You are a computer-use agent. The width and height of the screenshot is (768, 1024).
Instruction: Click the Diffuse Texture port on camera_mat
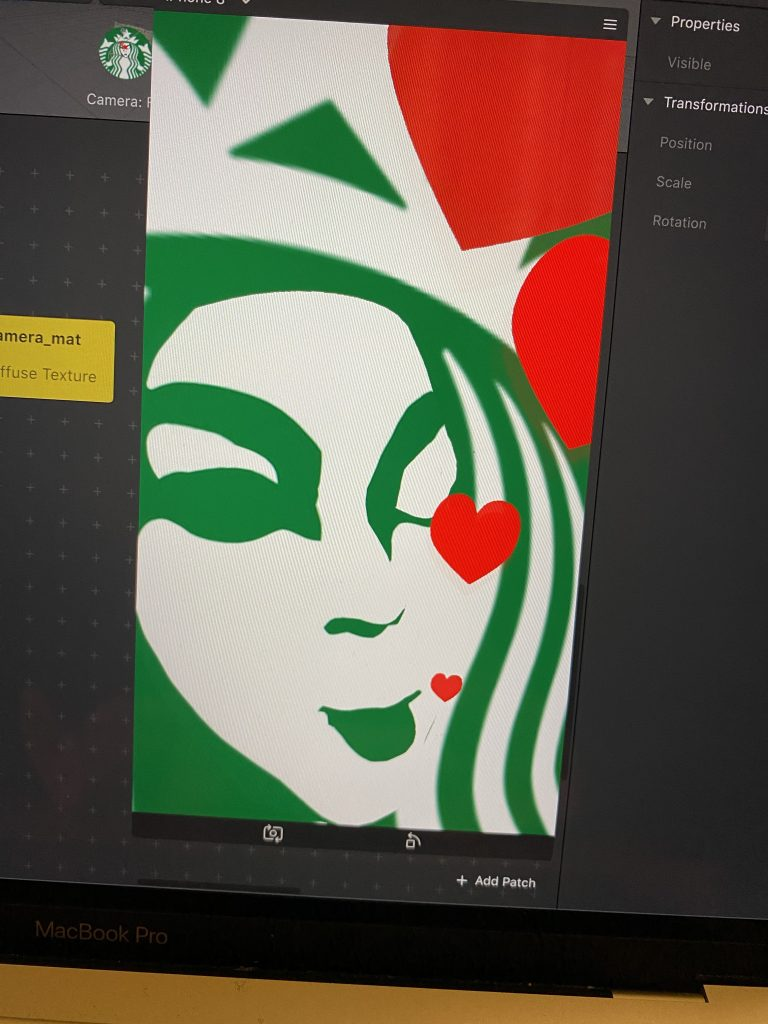point(49,376)
